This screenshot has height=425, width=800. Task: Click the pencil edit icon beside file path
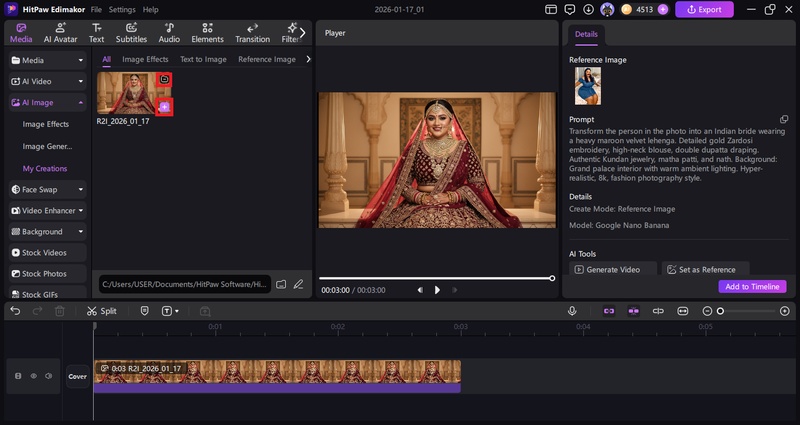pos(298,284)
